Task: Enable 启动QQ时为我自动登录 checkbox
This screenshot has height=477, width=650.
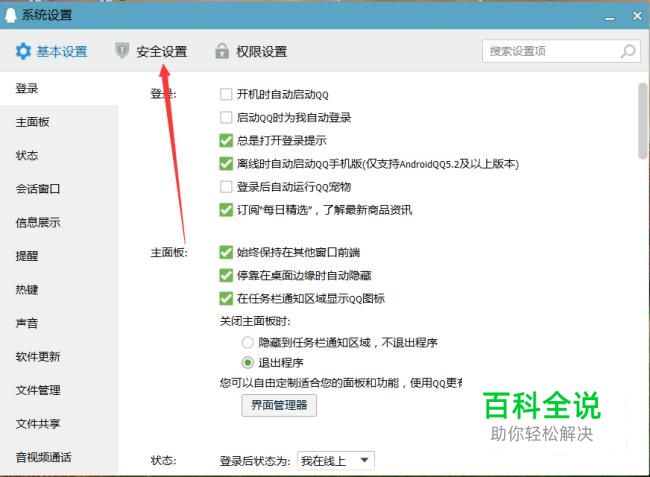Action: click(226, 117)
